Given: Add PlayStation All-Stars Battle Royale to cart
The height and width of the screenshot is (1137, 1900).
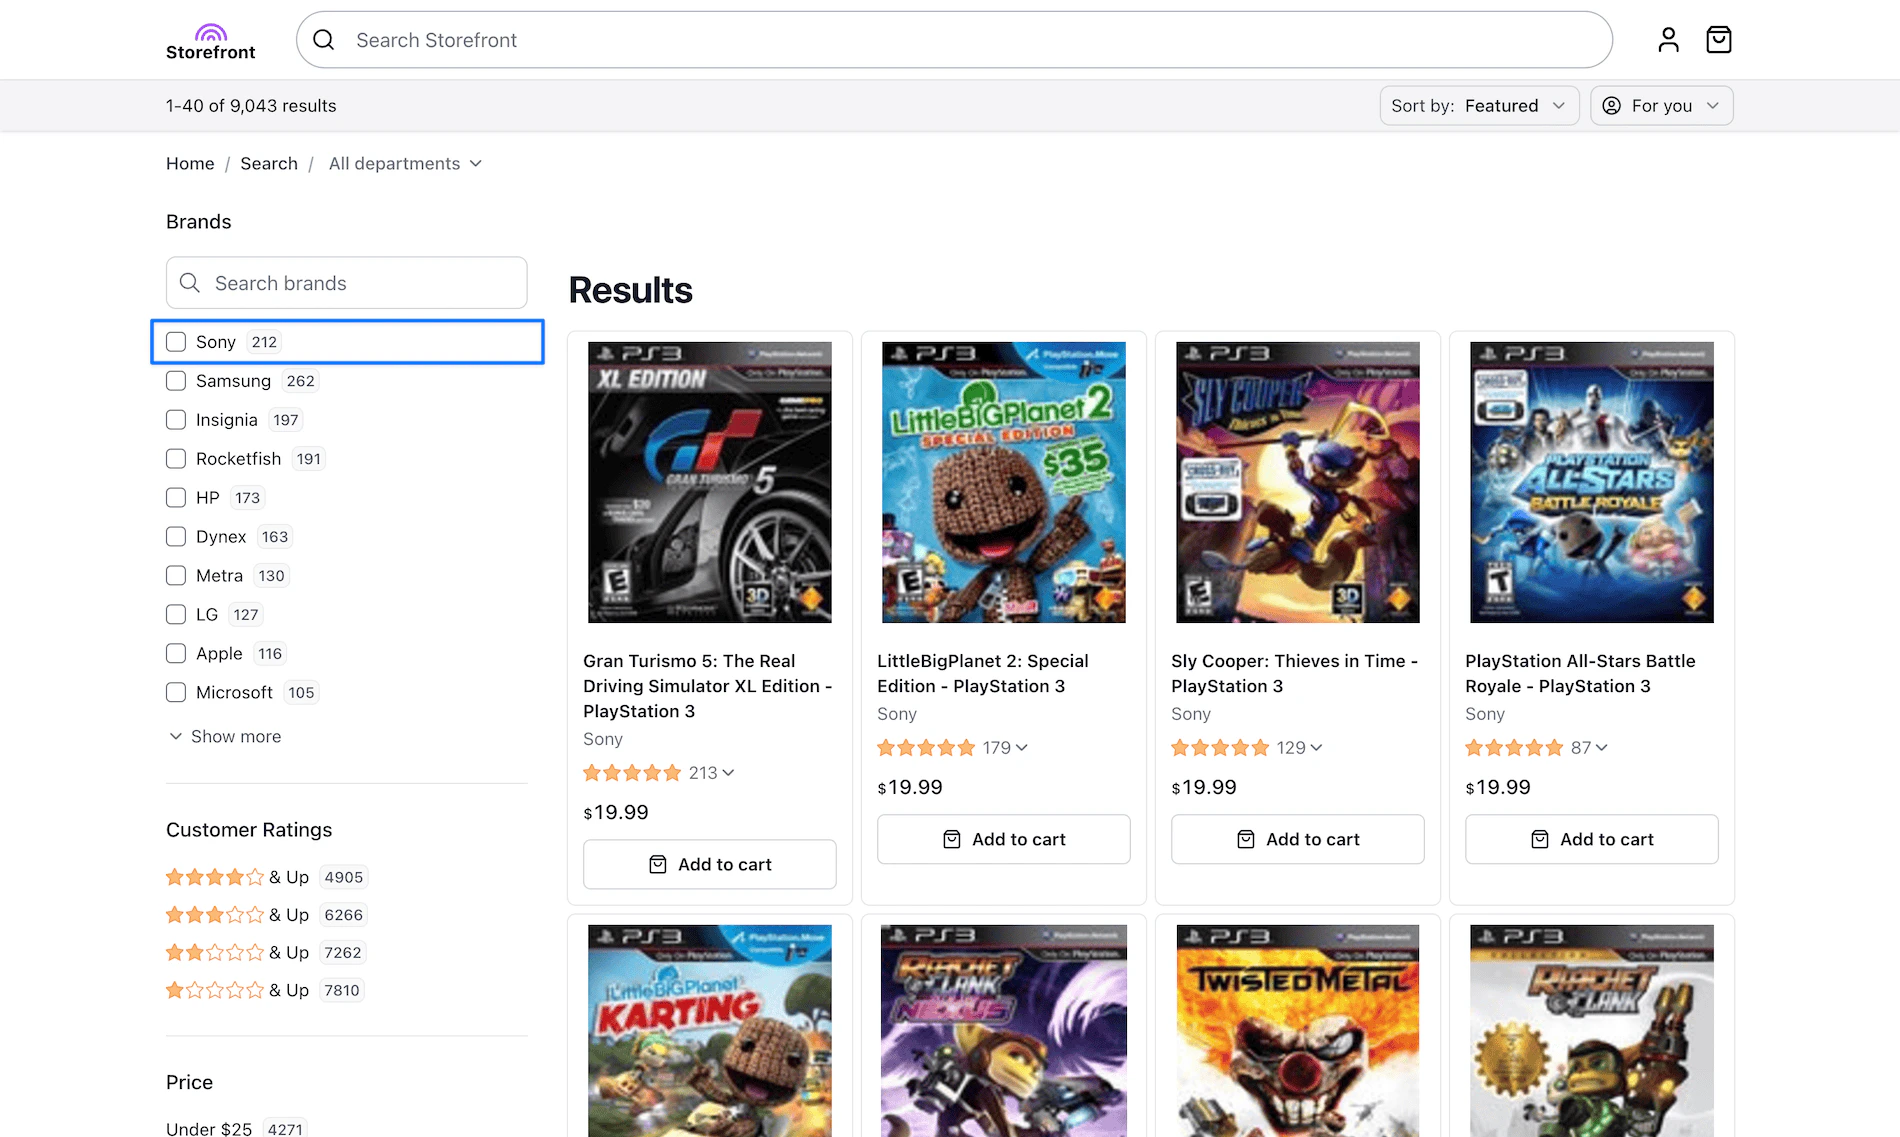Looking at the screenshot, I should [x=1591, y=839].
